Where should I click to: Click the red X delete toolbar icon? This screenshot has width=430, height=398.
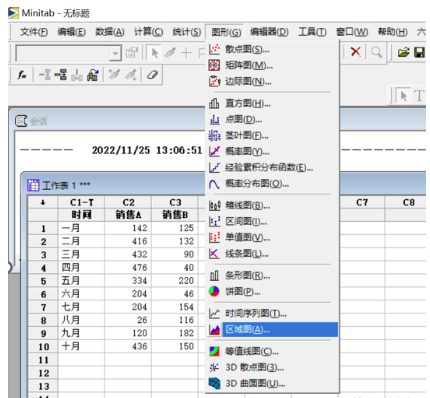(356, 52)
